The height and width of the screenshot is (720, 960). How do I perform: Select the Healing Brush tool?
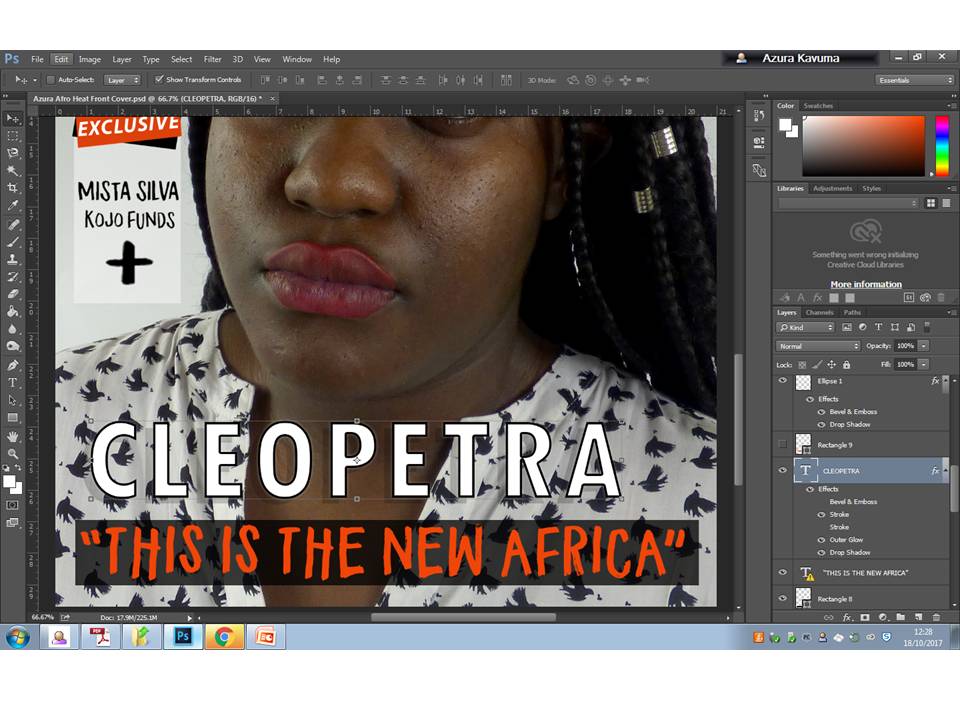(12, 224)
